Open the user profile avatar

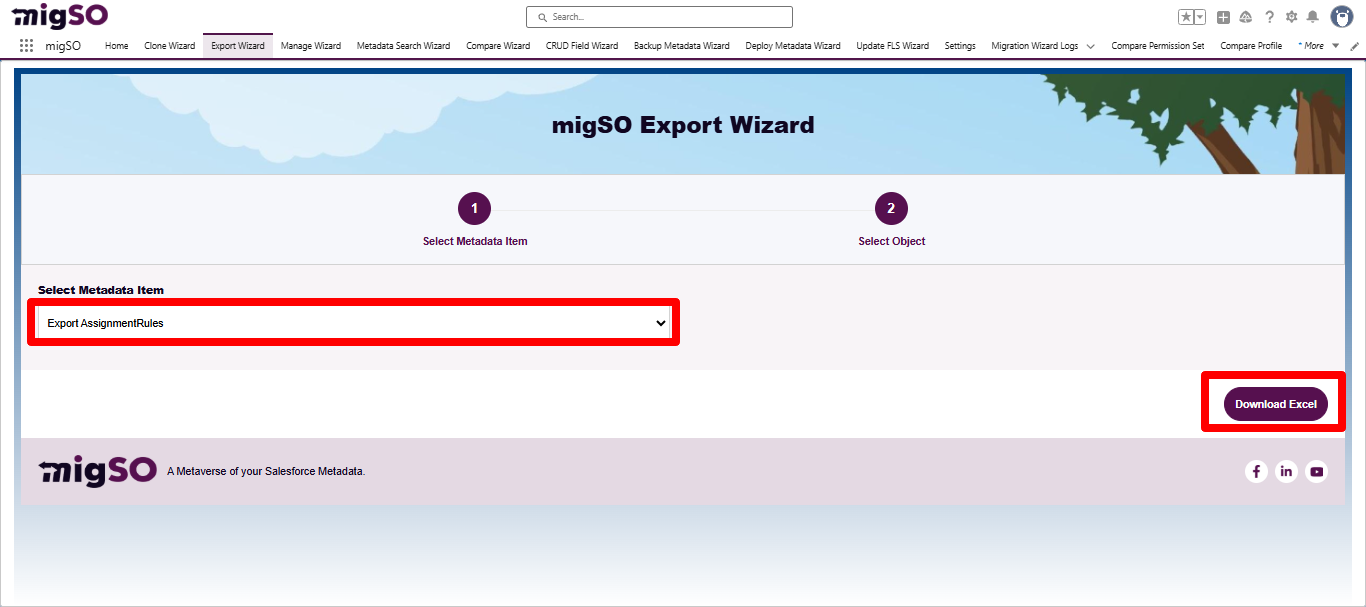click(1341, 17)
